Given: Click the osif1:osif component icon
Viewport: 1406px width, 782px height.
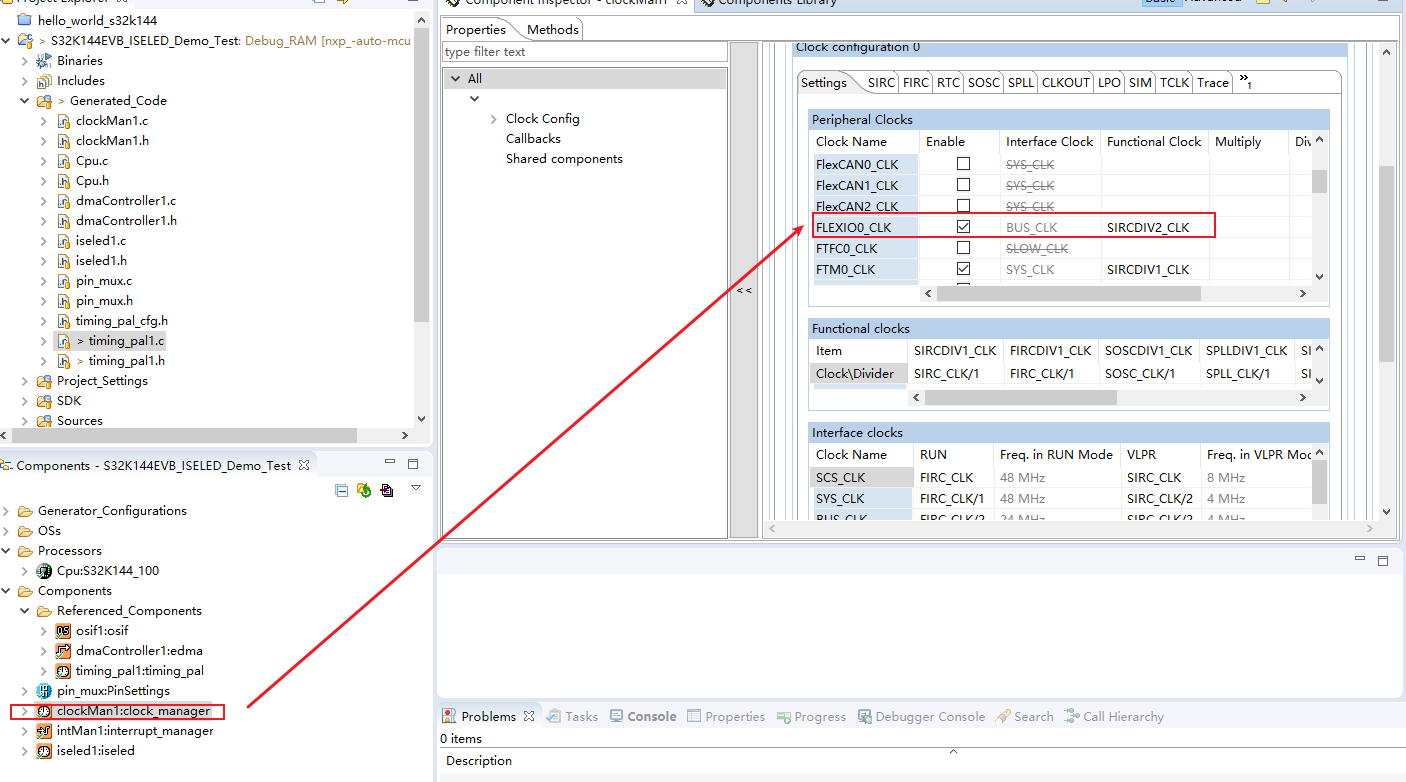Looking at the screenshot, I should 63,631.
